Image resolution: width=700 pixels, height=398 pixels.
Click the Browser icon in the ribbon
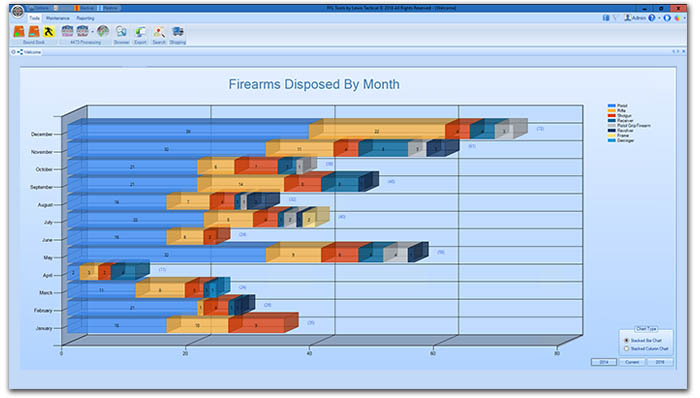(121, 32)
